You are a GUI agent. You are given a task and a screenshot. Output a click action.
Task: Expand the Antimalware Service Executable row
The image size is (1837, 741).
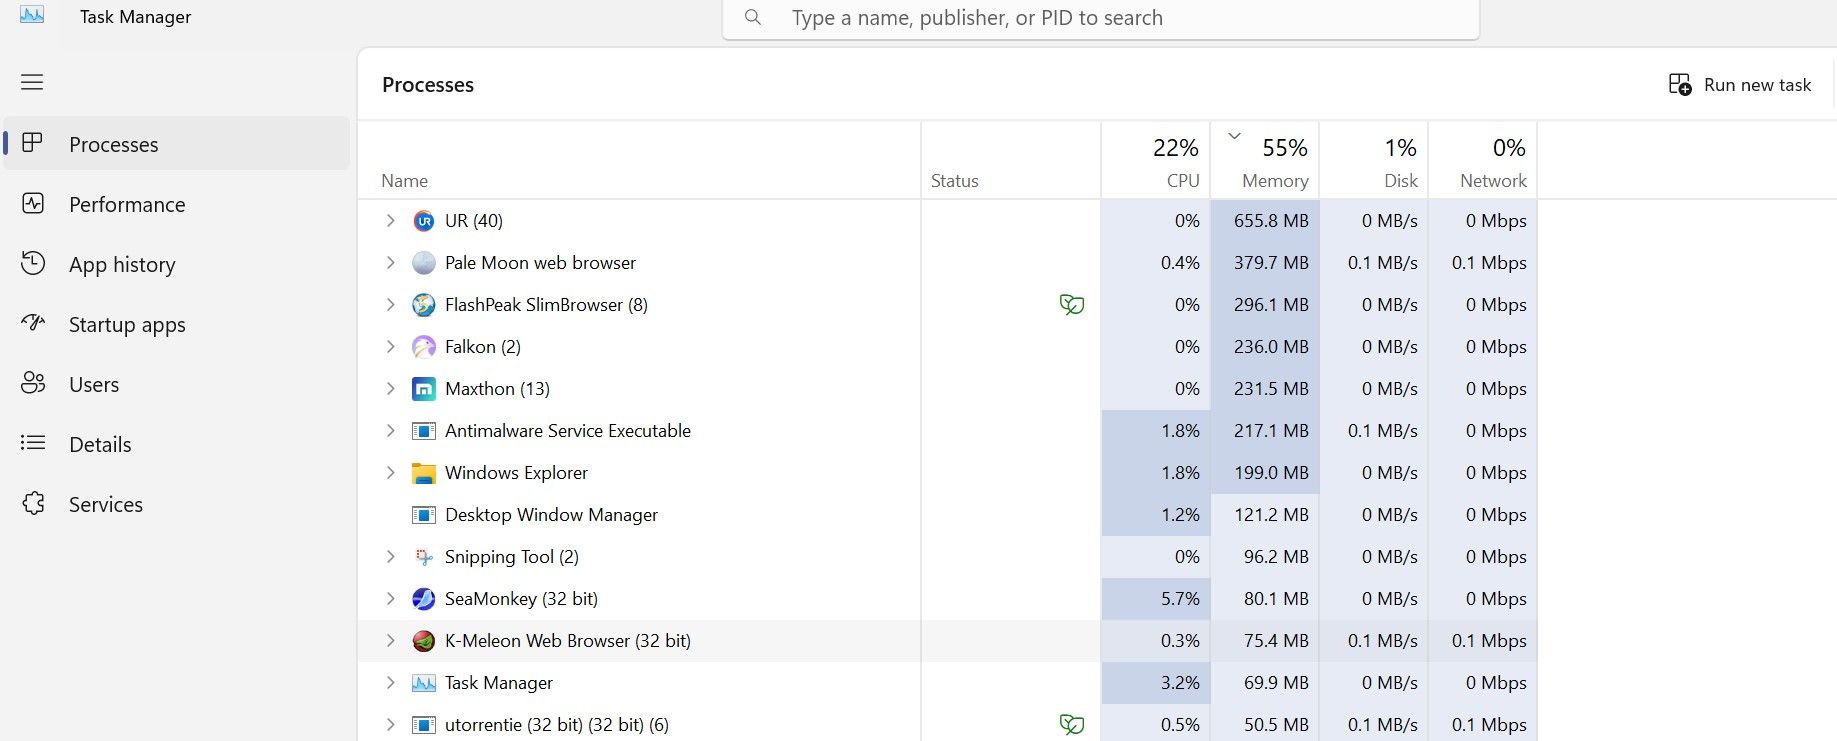(x=390, y=431)
